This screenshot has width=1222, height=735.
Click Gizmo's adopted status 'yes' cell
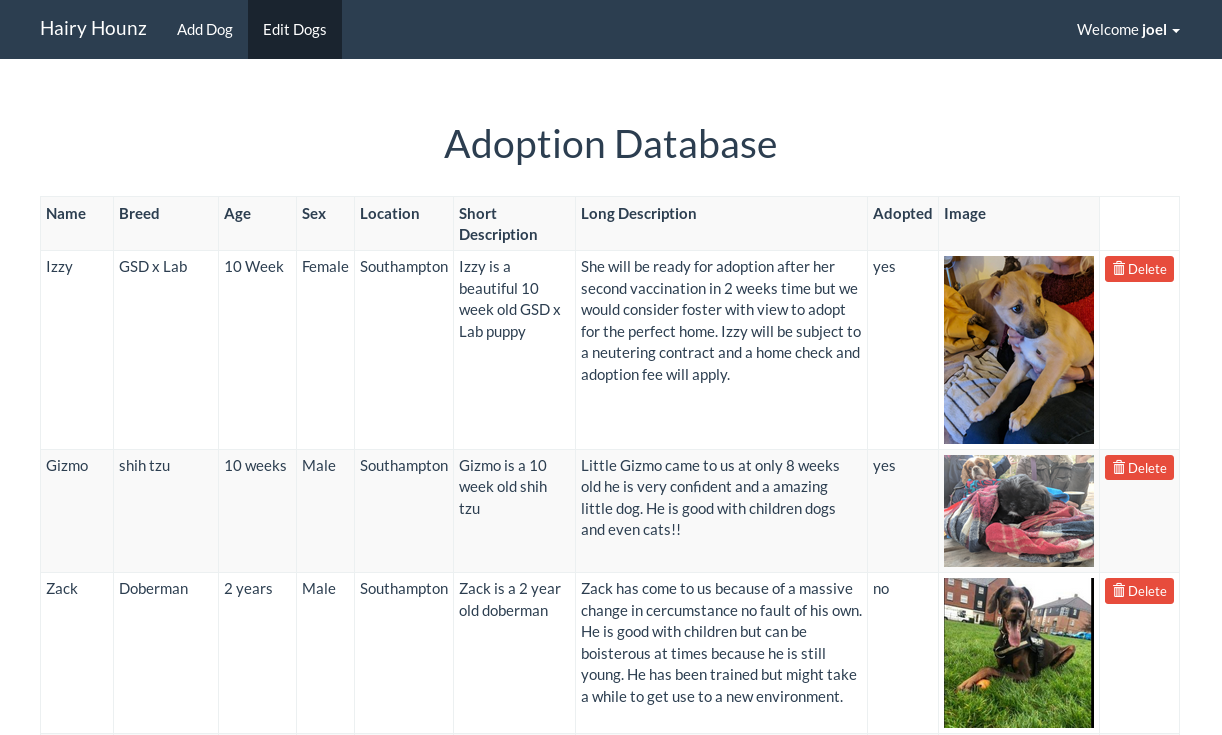[884, 466]
